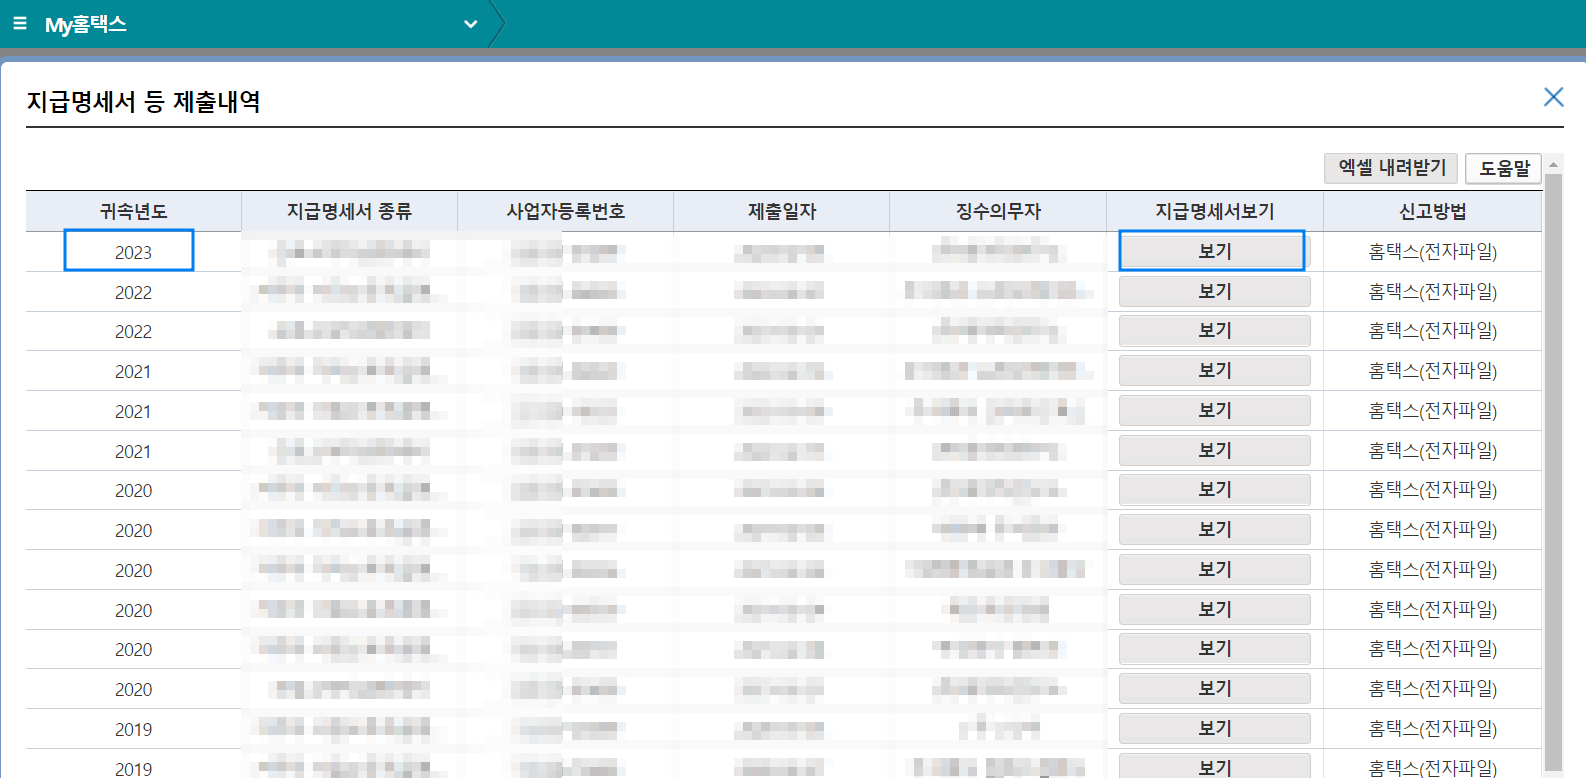This screenshot has width=1586, height=778.
Task: Close the 지급명세서 등 제출내역 dialog
Action: point(1553,96)
